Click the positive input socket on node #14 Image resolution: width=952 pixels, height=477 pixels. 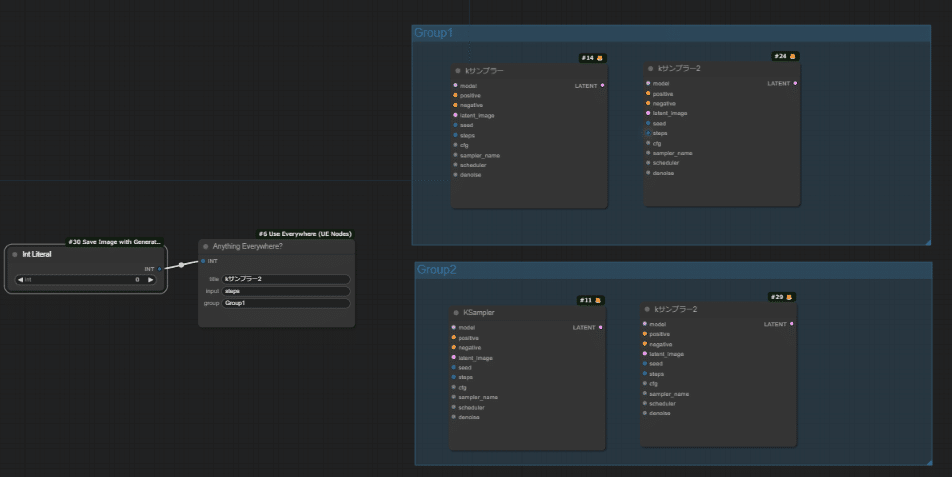455,95
